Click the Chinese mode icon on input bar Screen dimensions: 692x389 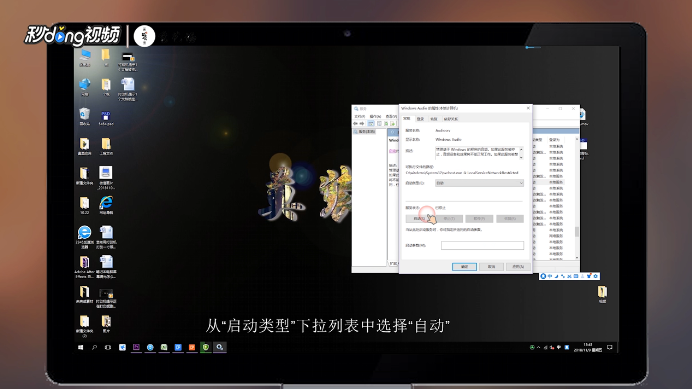tap(550, 276)
